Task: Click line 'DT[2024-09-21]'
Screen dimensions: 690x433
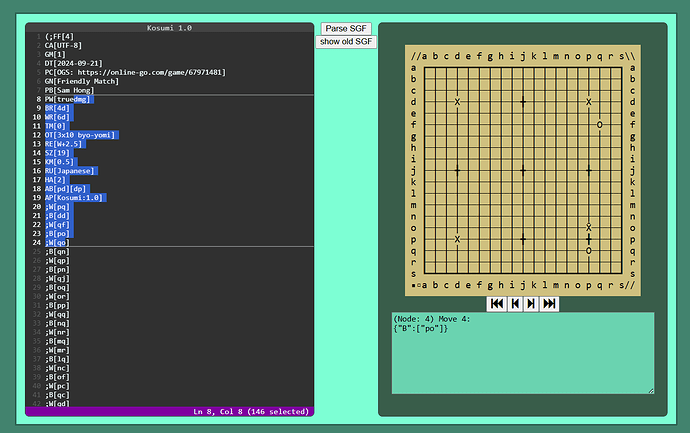Action: pyautogui.click(x=73, y=63)
